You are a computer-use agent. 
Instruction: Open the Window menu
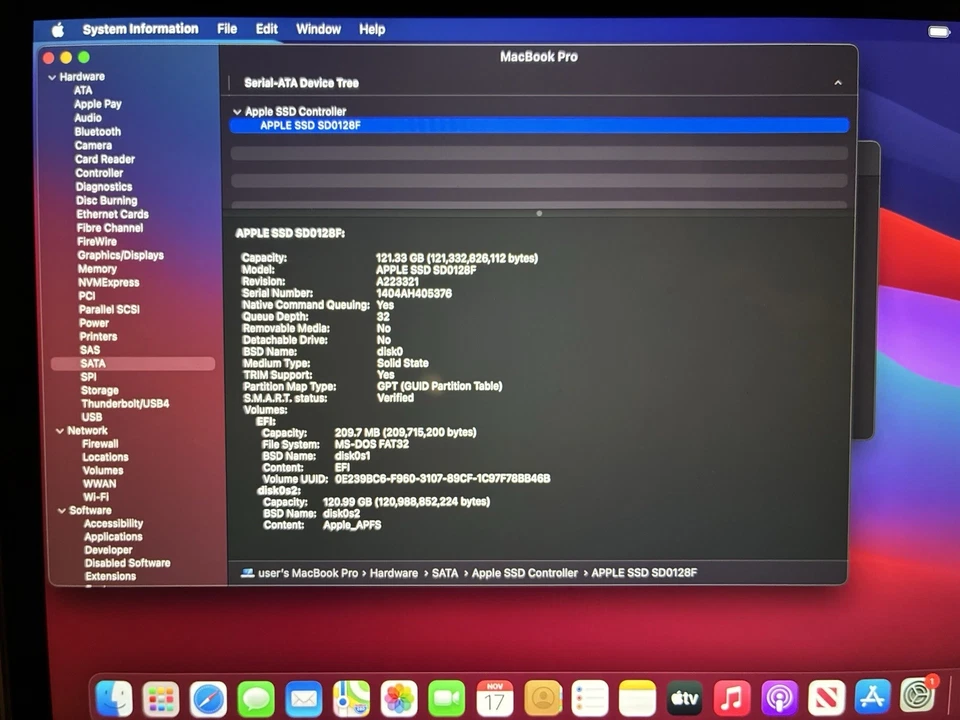click(318, 29)
